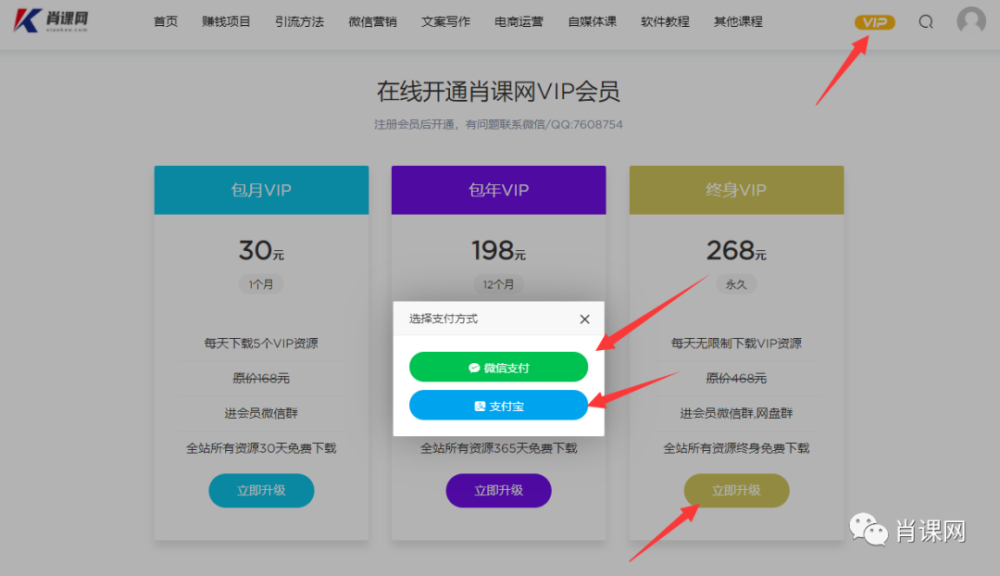Click the 永久 duration badge
This screenshot has width=1000, height=576.
[x=736, y=284]
